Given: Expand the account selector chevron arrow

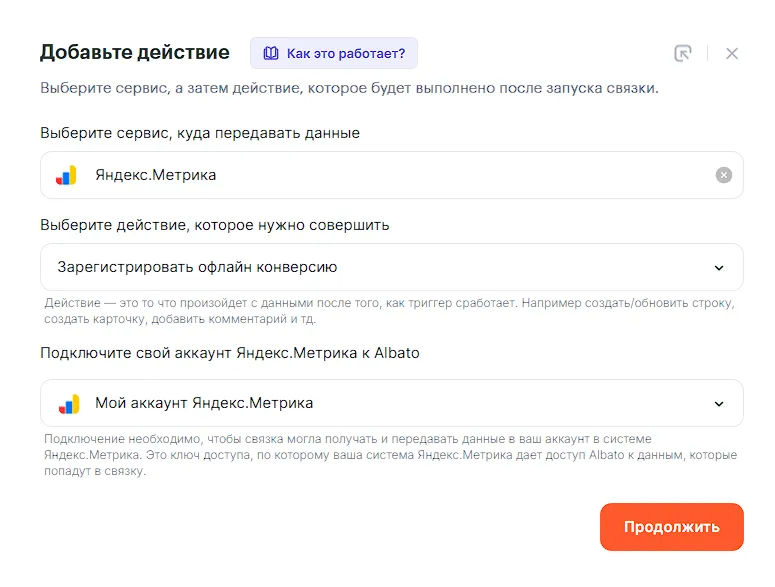Looking at the screenshot, I should pyautogui.click(x=718, y=404).
